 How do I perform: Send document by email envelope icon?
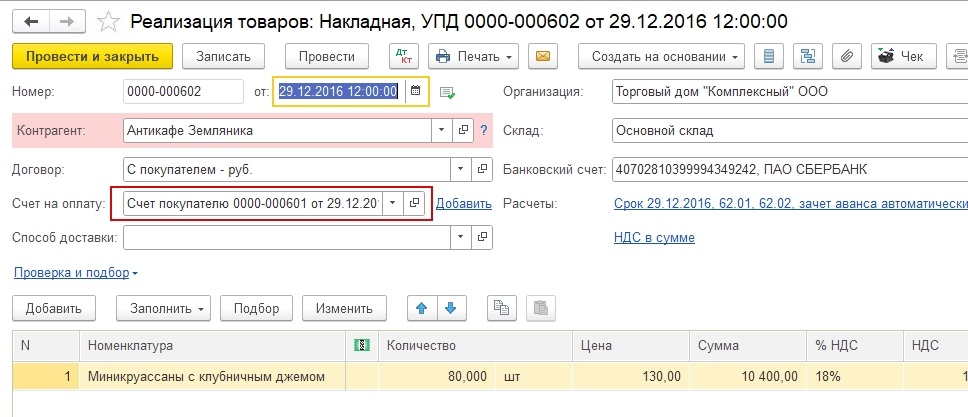coord(543,56)
